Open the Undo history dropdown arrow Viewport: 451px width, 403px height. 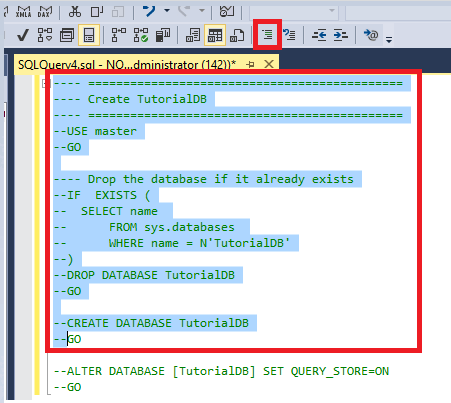(167, 11)
